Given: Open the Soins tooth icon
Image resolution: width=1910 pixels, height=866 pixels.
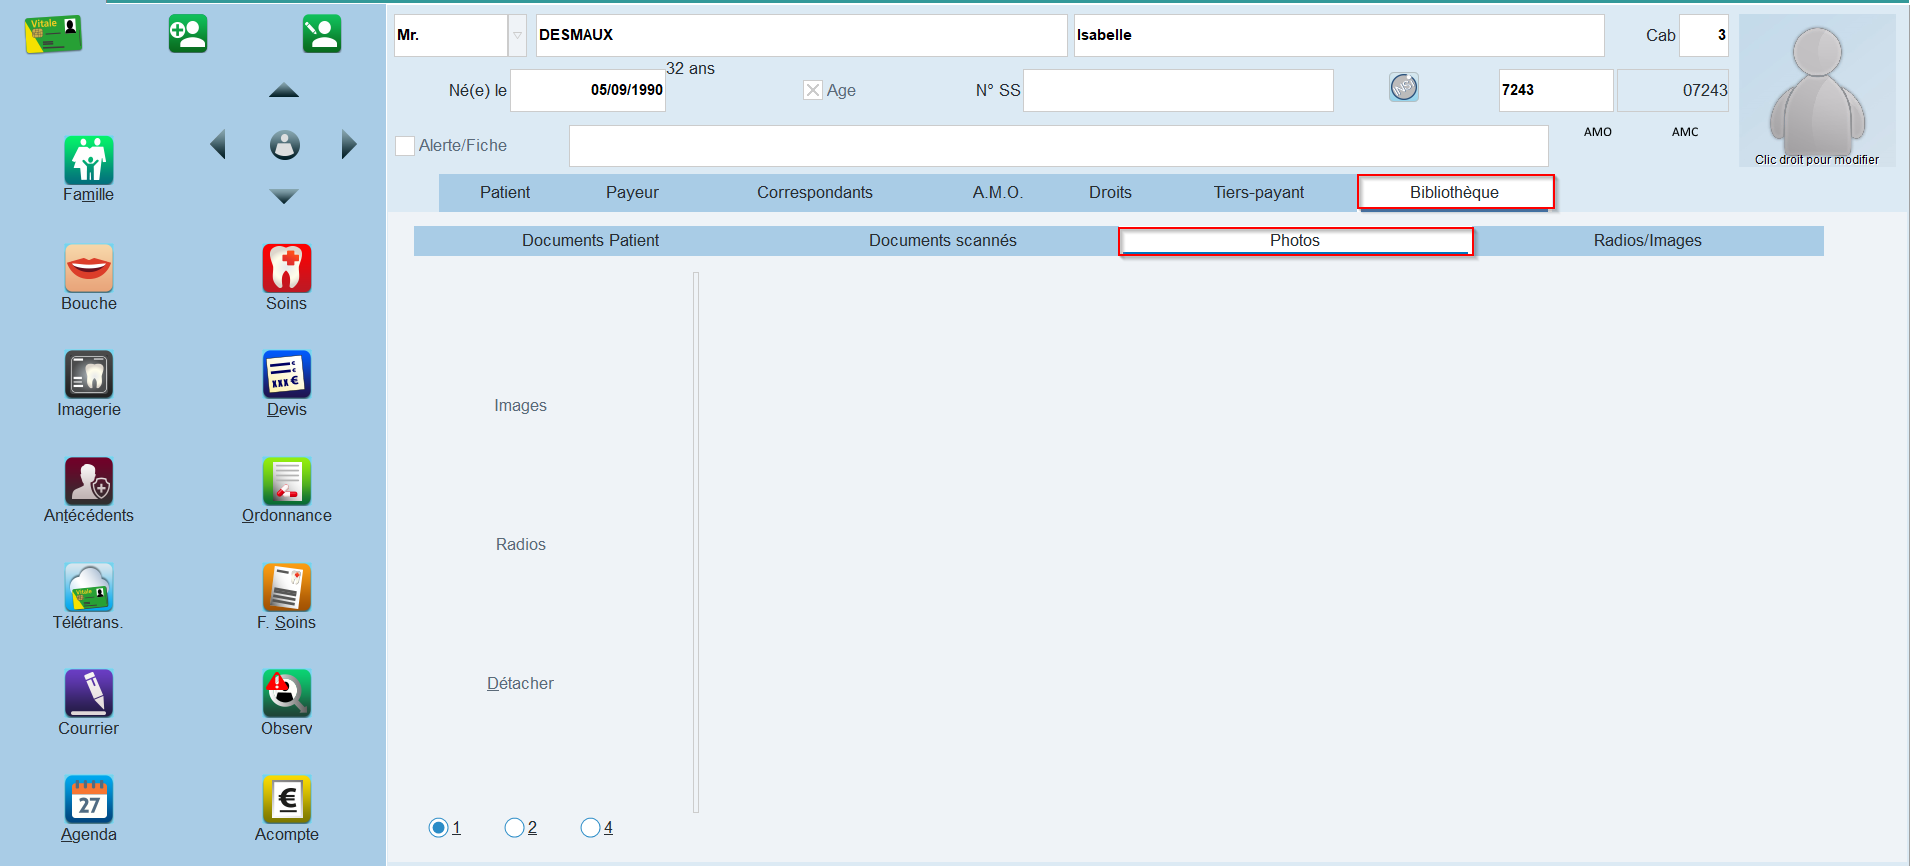Looking at the screenshot, I should [x=287, y=268].
